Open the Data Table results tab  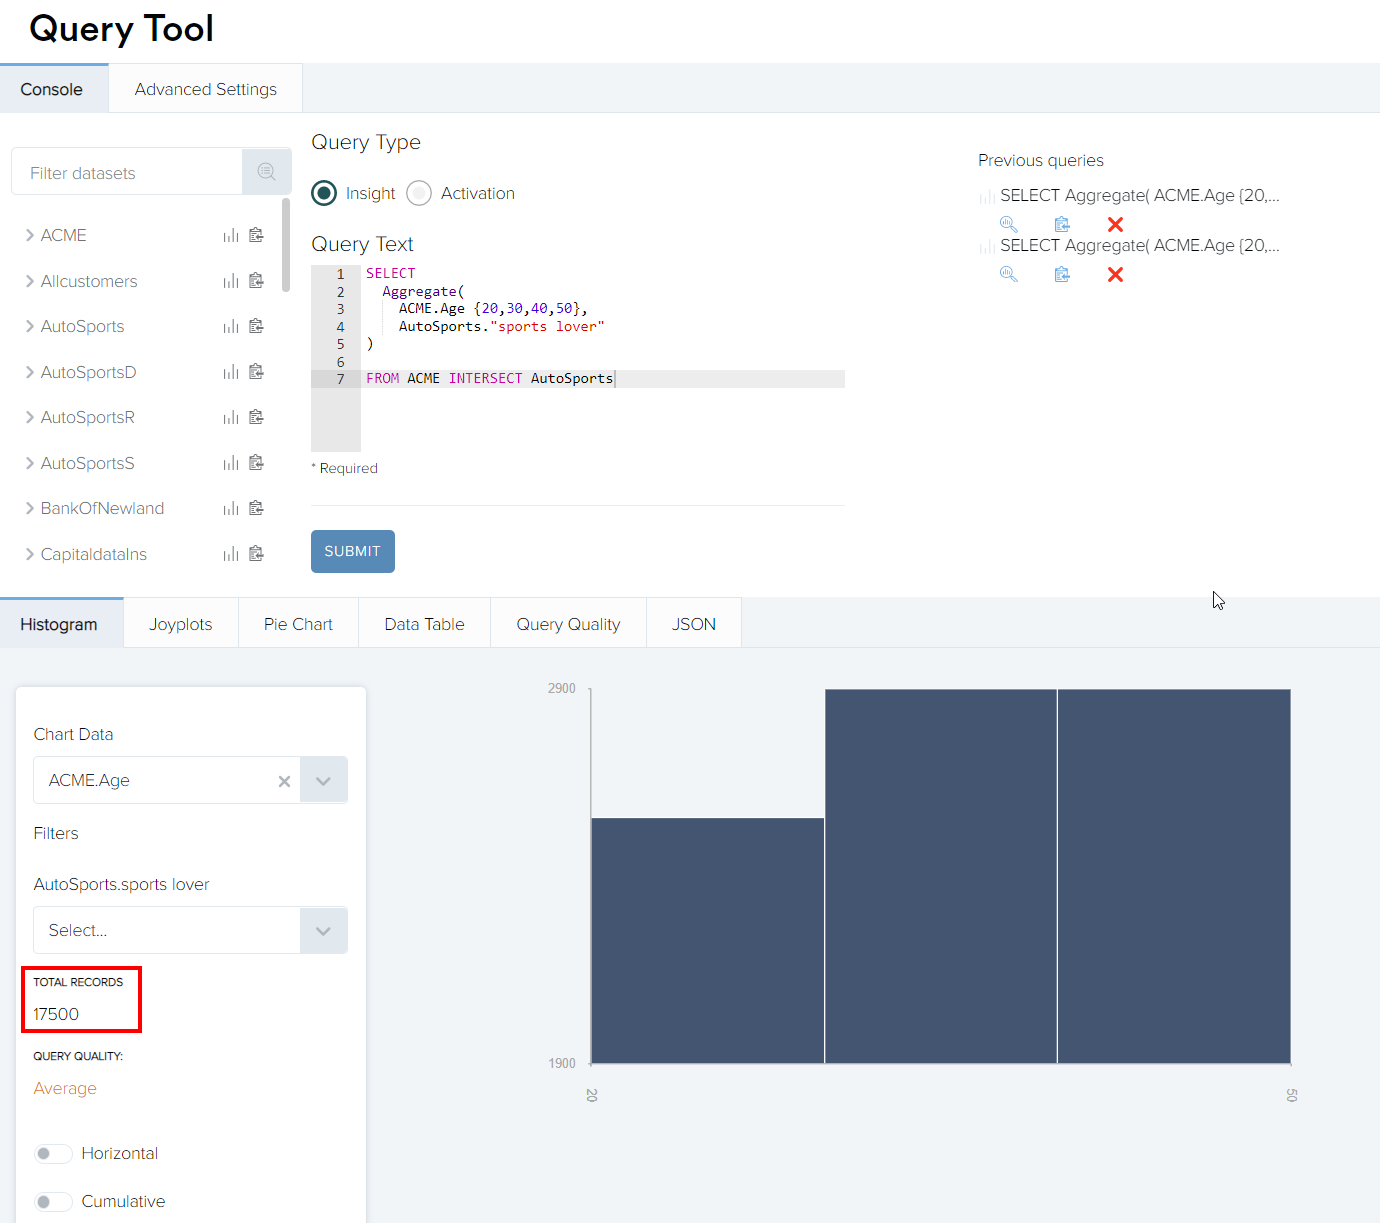coord(425,624)
